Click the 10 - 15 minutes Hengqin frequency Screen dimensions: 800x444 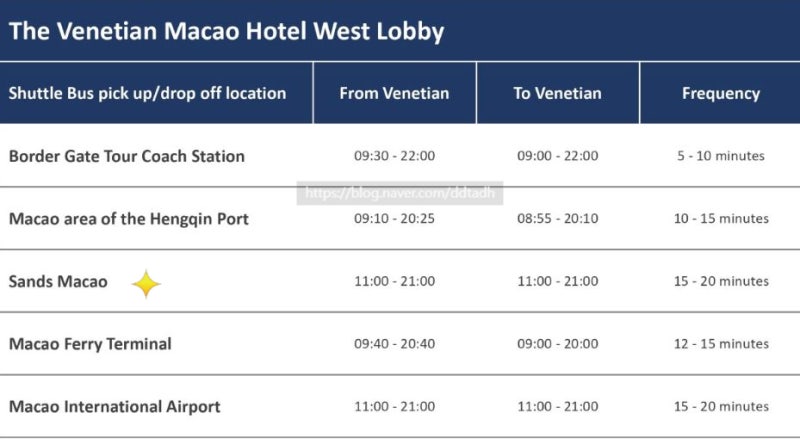pos(721,218)
